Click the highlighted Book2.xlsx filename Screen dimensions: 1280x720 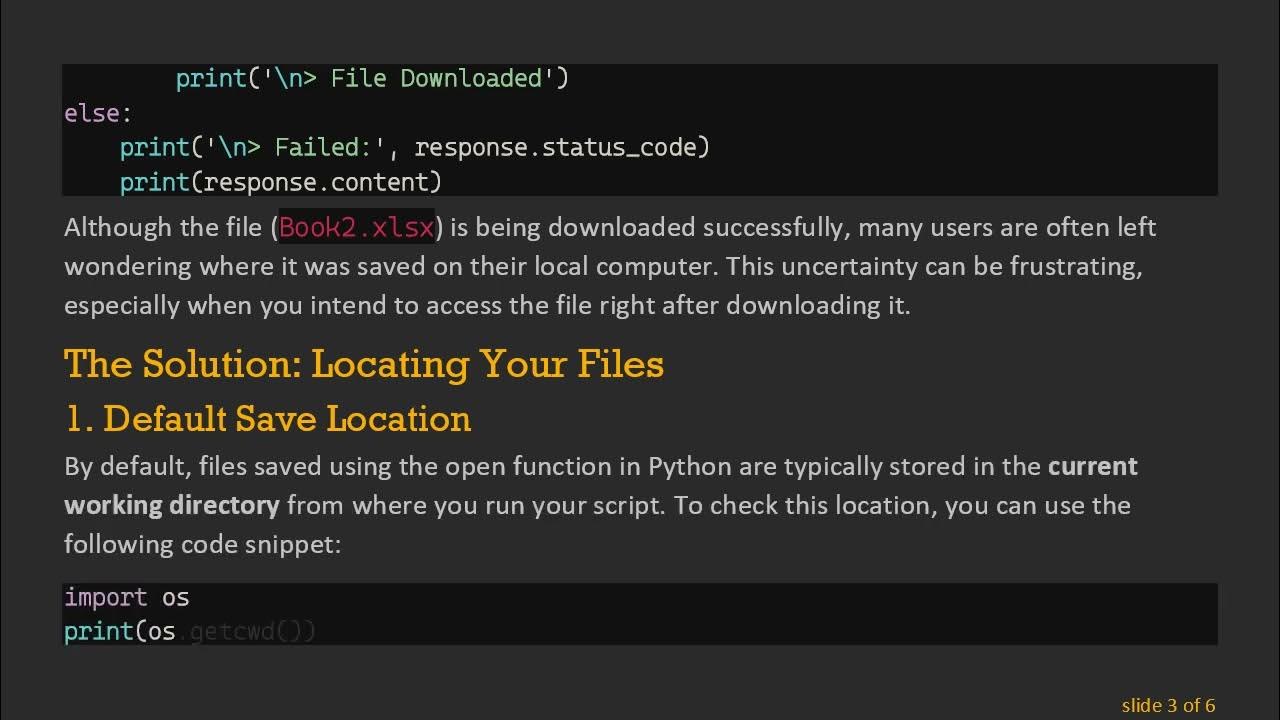(357, 228)
